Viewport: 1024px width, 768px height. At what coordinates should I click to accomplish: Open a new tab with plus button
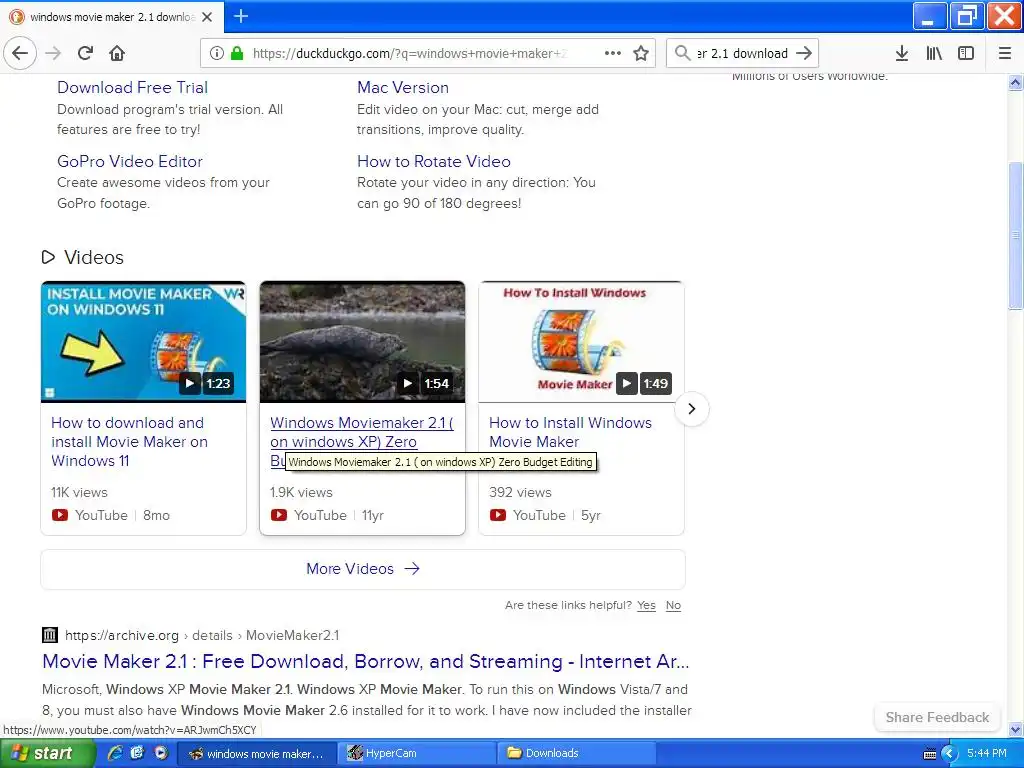241,16
